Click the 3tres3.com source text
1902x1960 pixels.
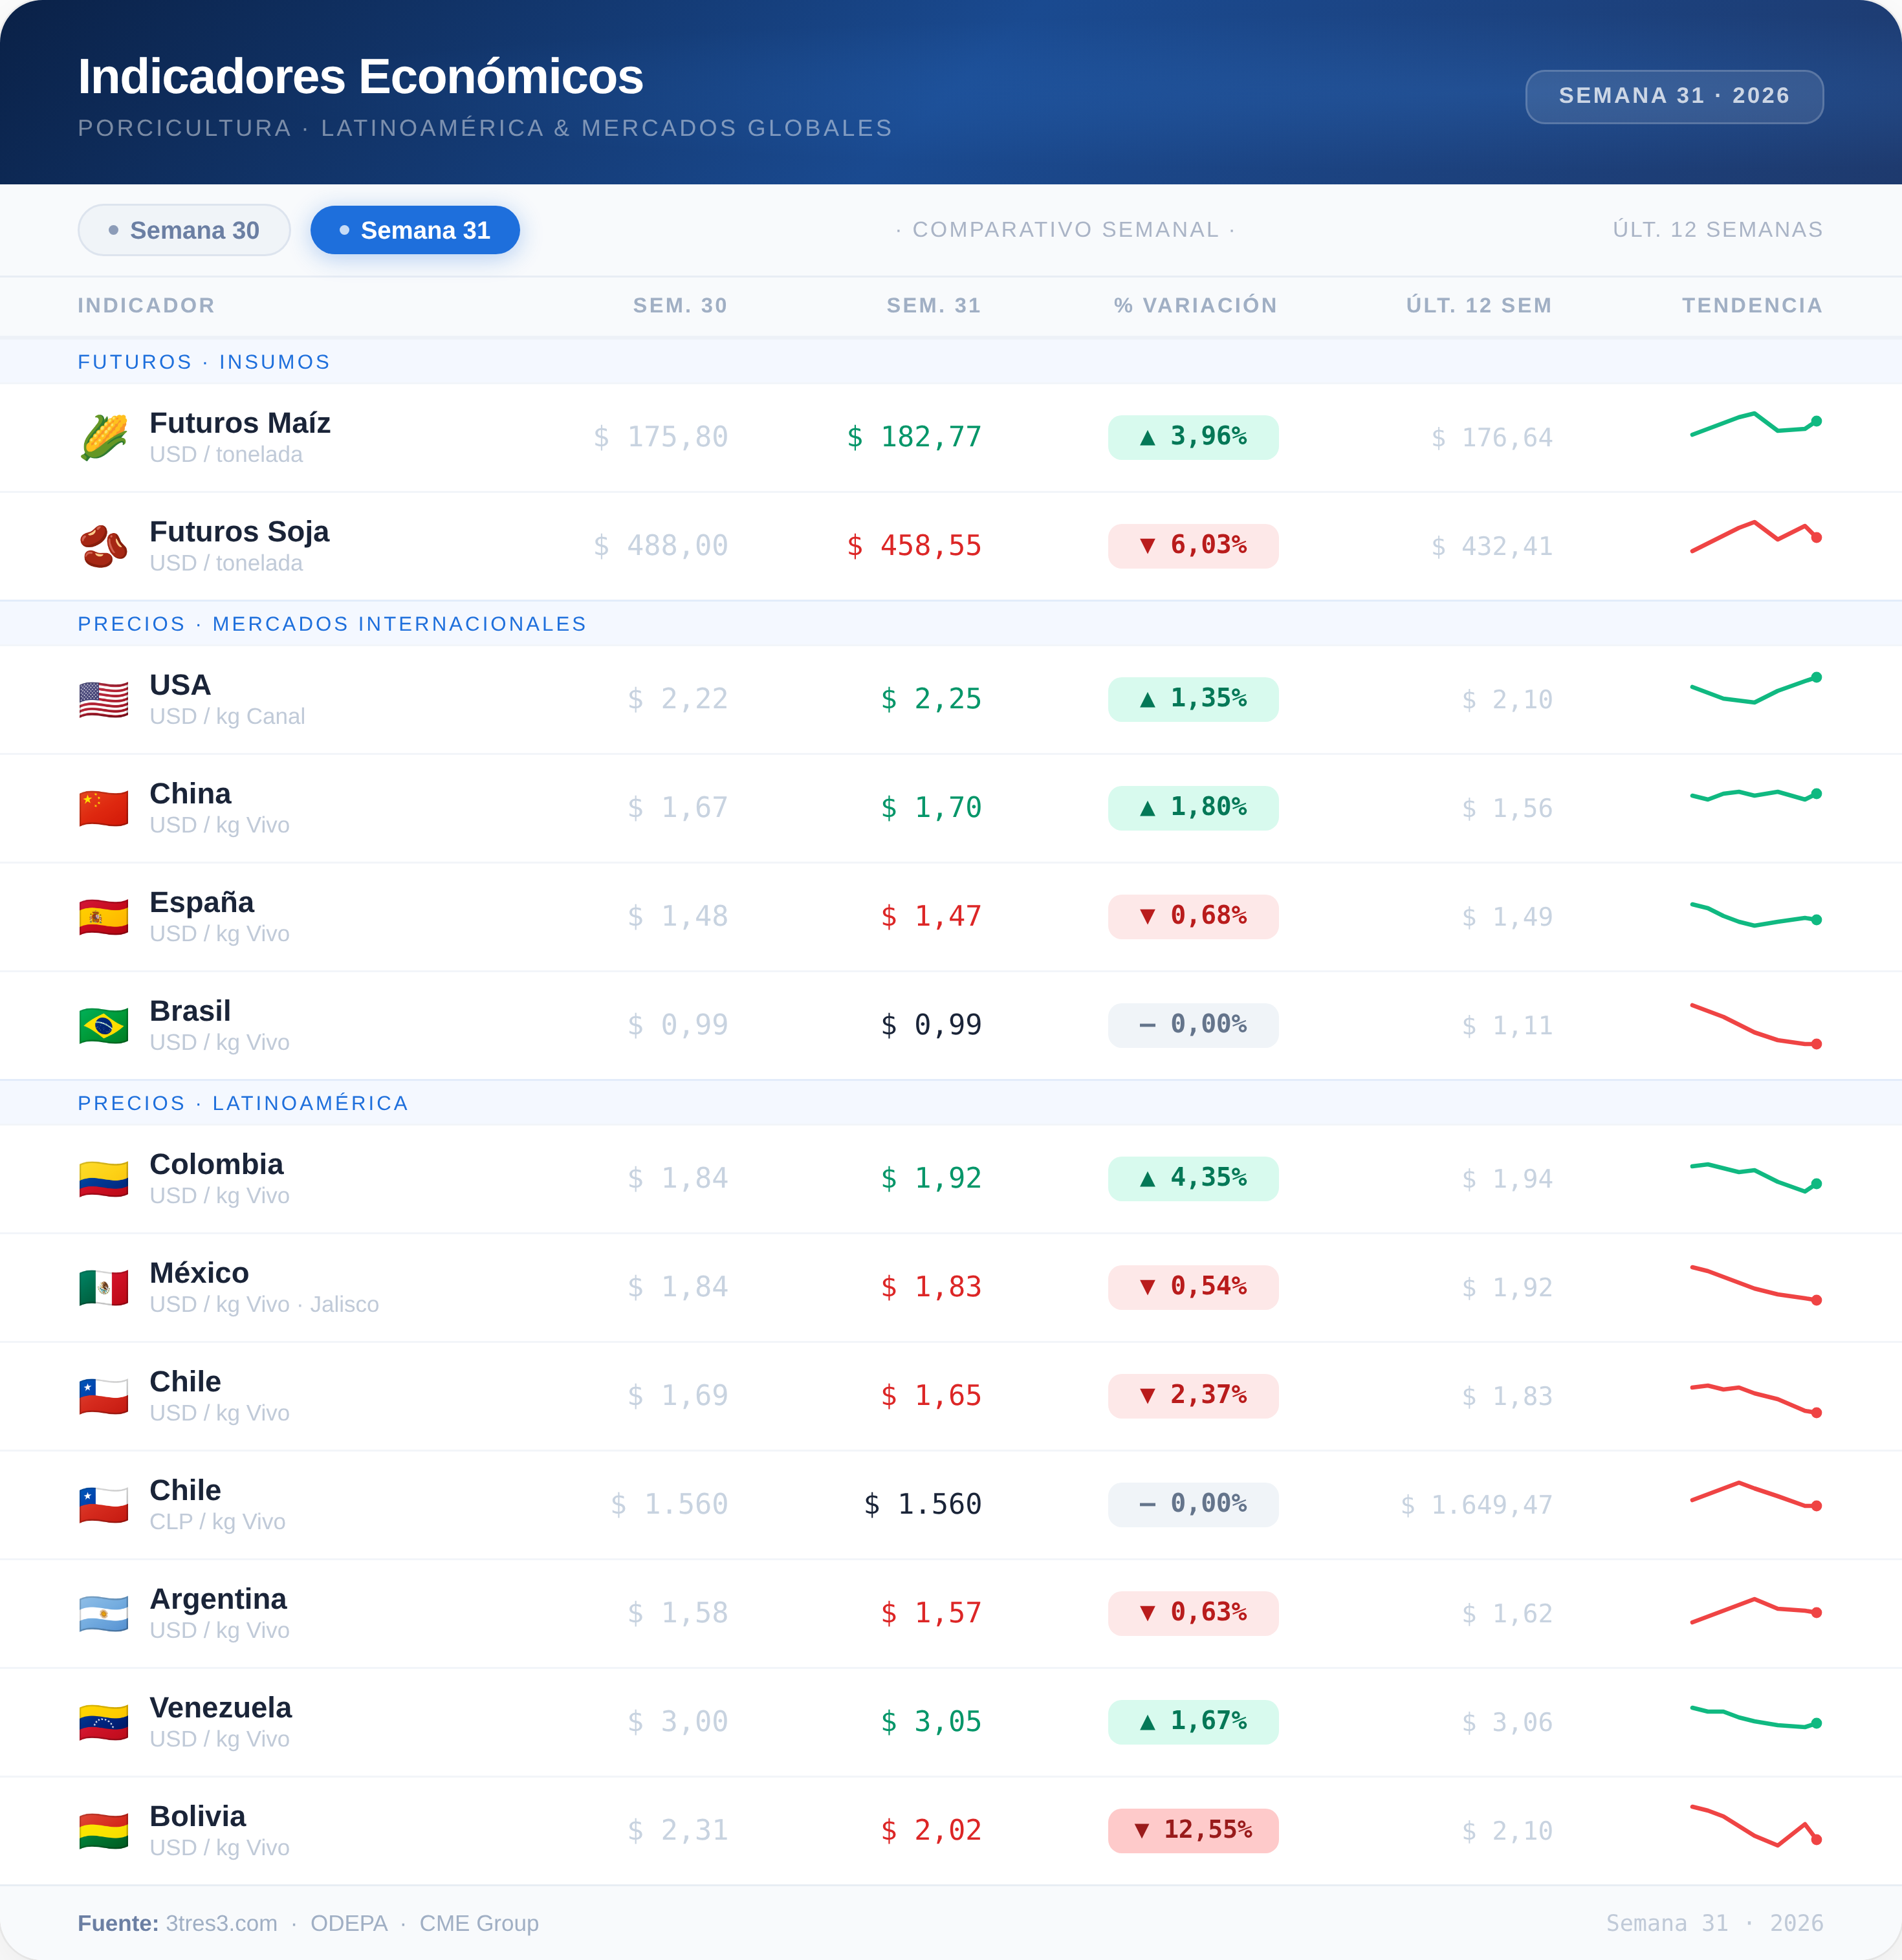(x=221, y=1924)
